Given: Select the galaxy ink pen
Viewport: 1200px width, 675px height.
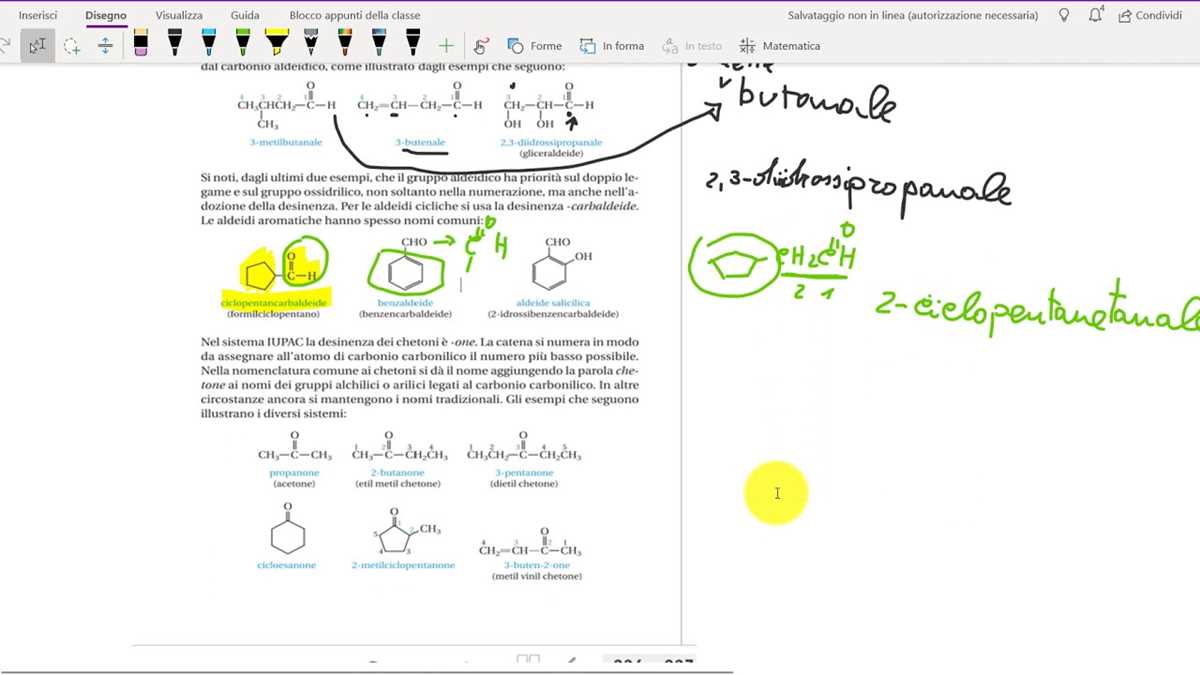Looking at the screenshot, I should [x=379, y=42].
